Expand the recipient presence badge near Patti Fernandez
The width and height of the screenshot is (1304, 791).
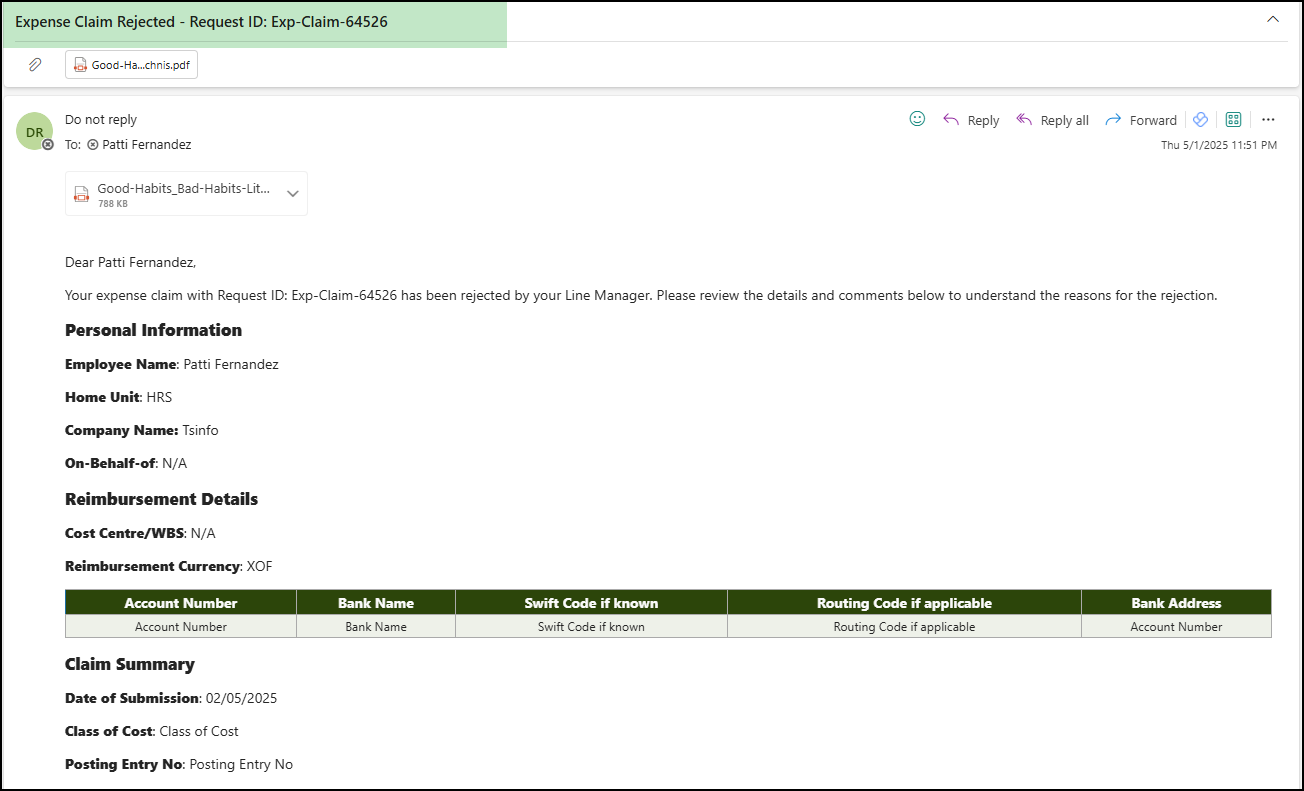(93, 144)
